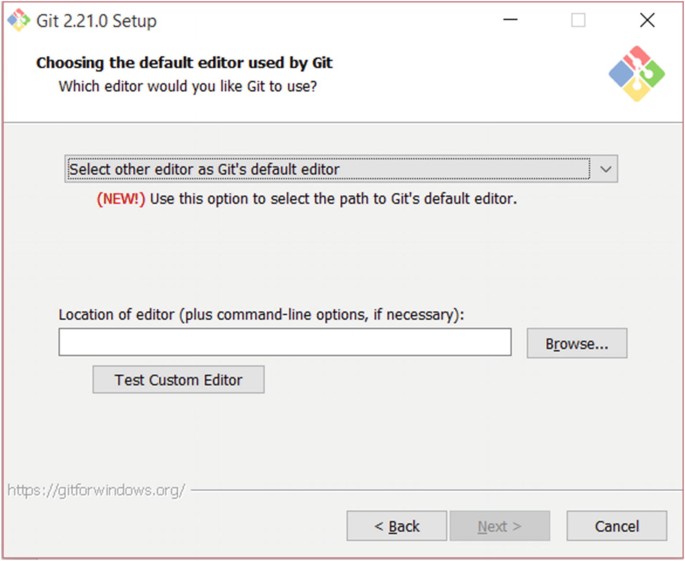Expand the editor list using the chevron arrow
This screenshot has width=685, height=561.
click(605, 169)
